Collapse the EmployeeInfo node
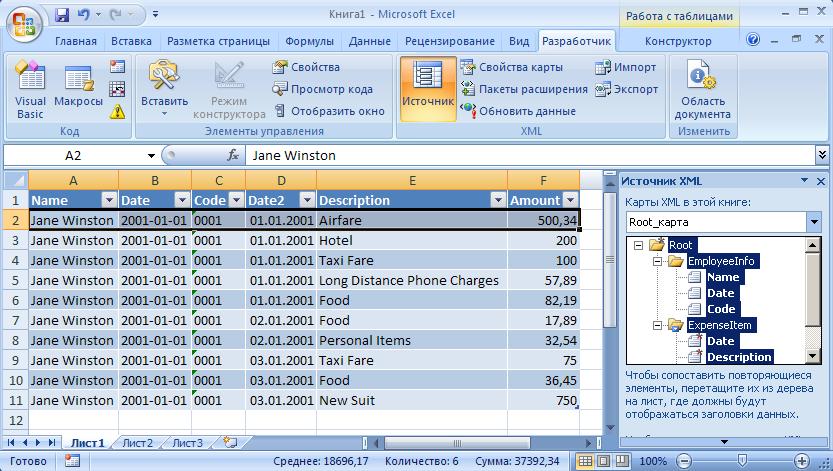Image resolution: width=833 pixels, height=471 pixels. coord(657,261)
